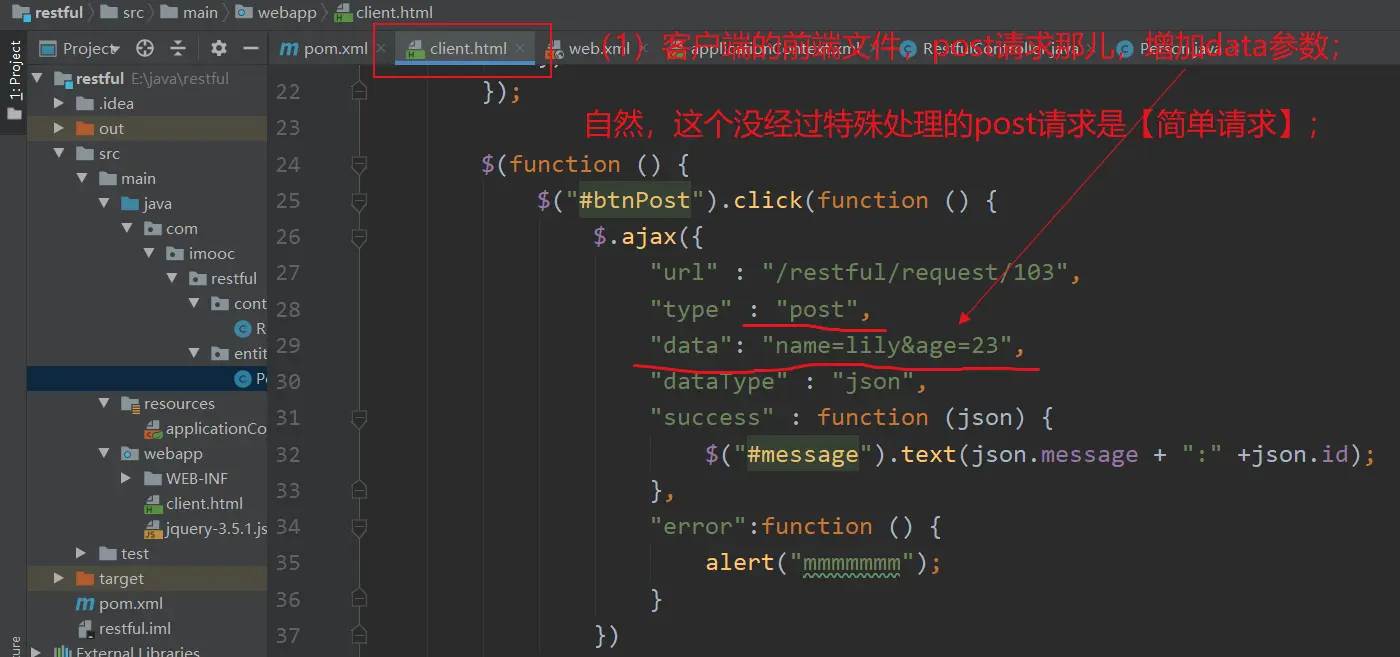Click the fold marker at line 25
The image size is (1400, 657).
tap(359, 200)
